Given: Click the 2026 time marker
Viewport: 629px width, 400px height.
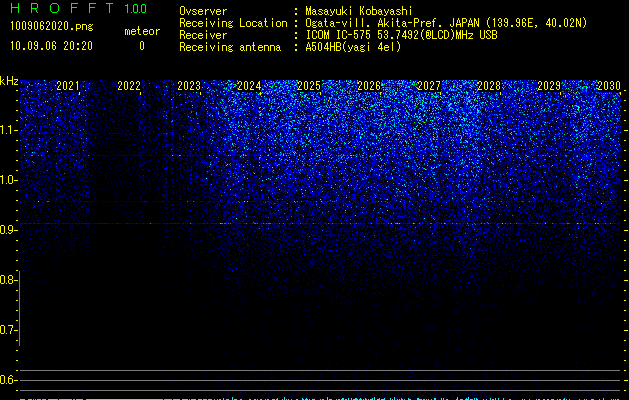Looking at the screenshot, I should click(x=369, y=86).
